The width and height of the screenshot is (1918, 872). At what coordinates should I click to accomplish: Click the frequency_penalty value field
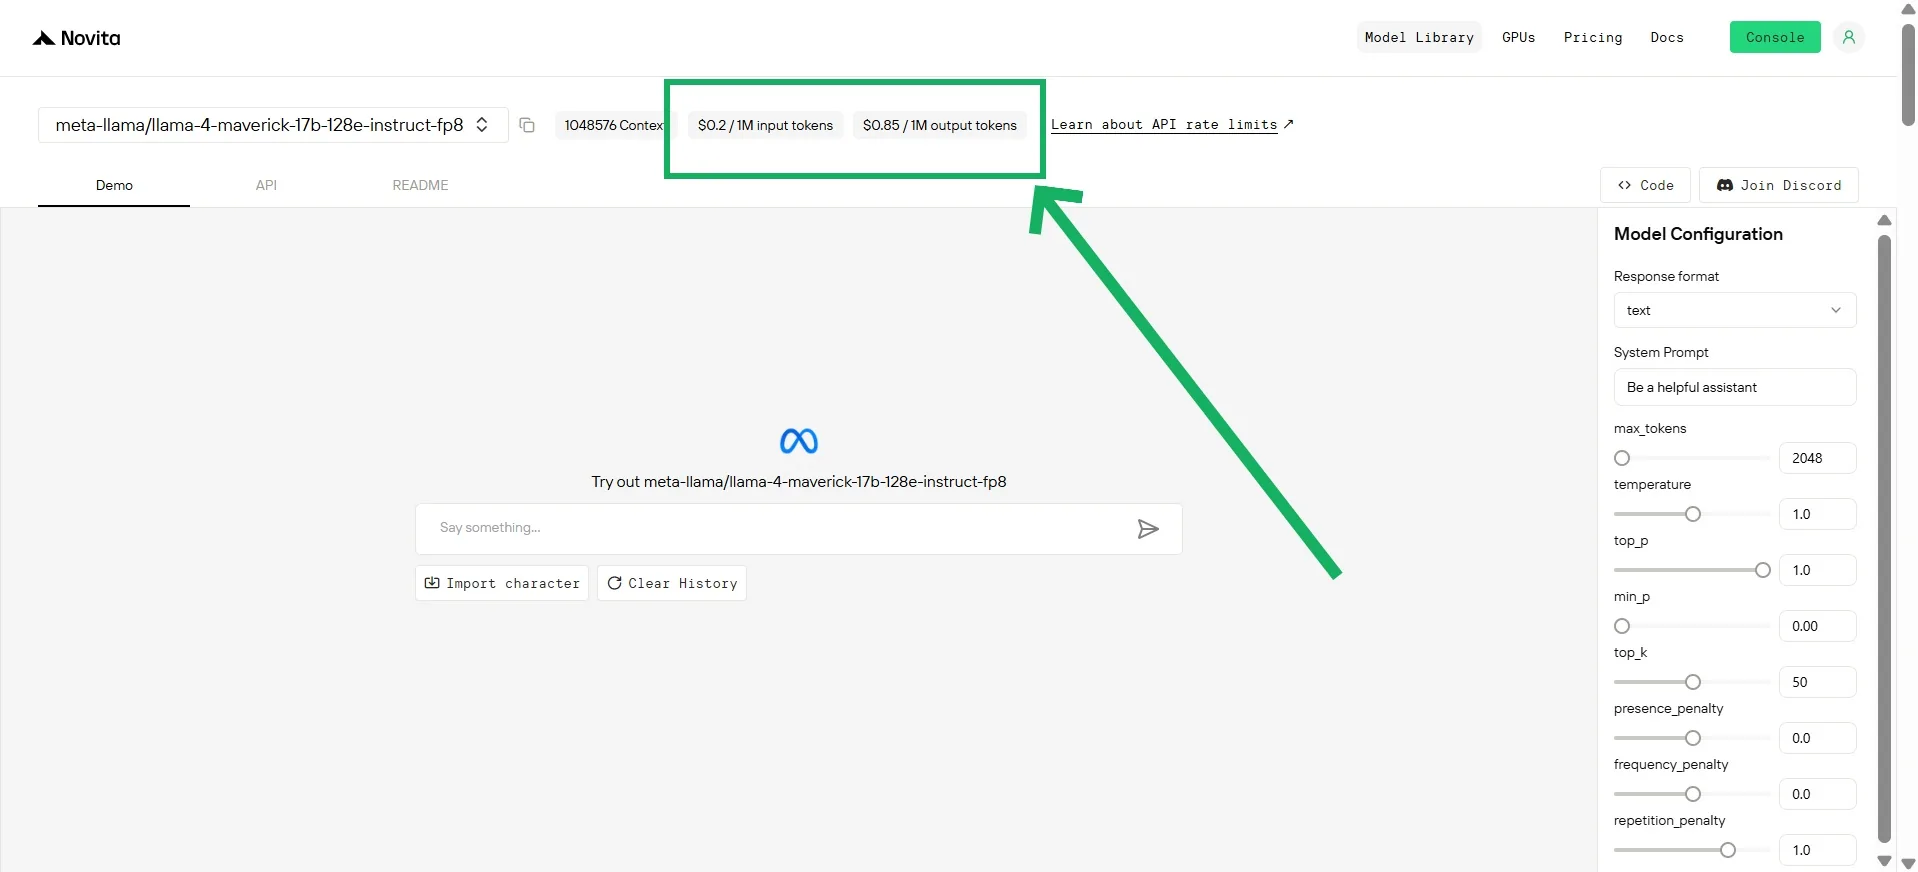tap(1818, 794)
